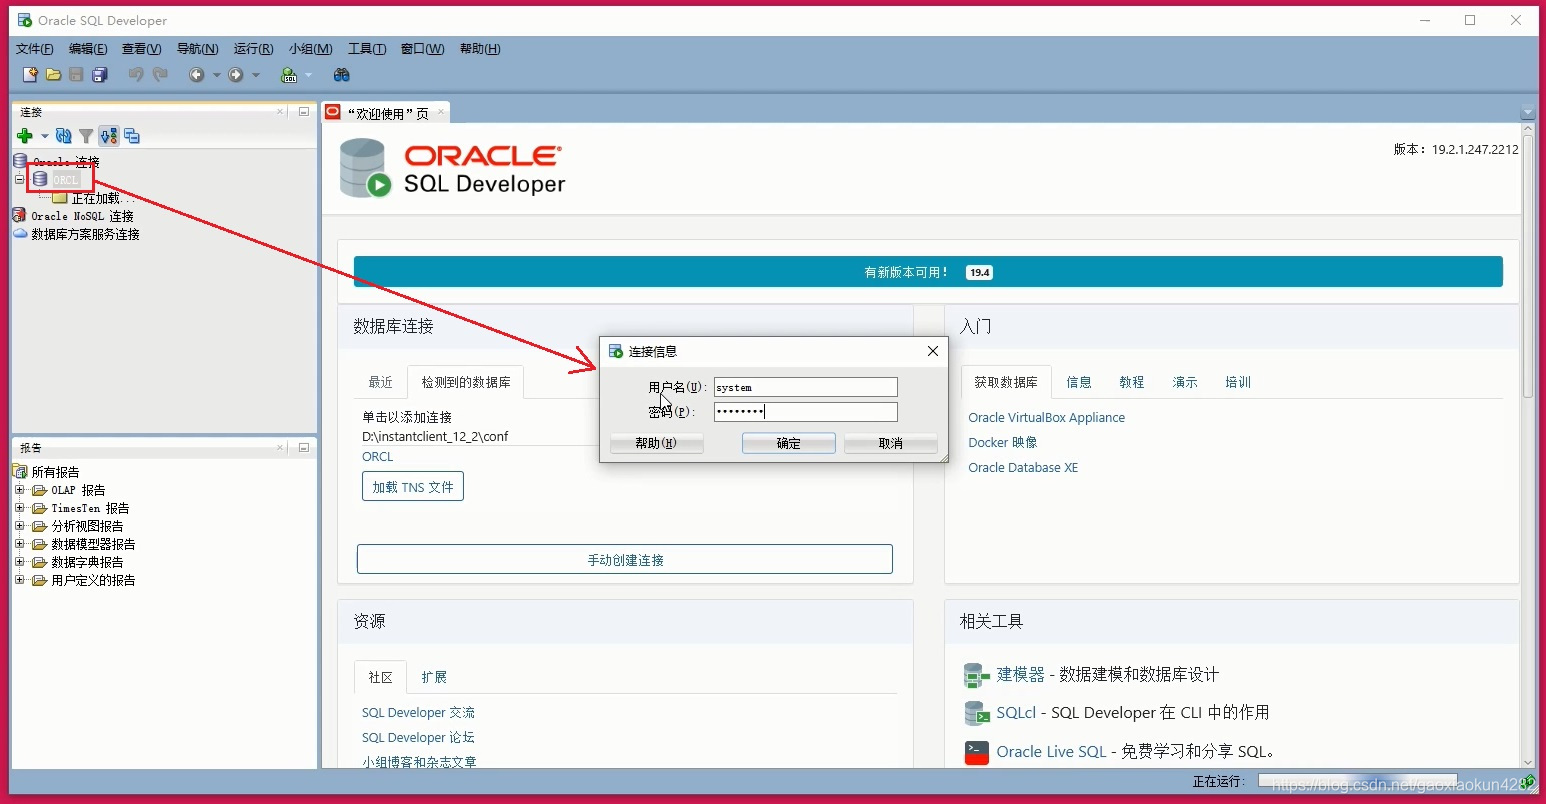The width and height of the screenshot is (1546, 804).
Task: Click the Save toolbar icon
Action: pos(76,75)
